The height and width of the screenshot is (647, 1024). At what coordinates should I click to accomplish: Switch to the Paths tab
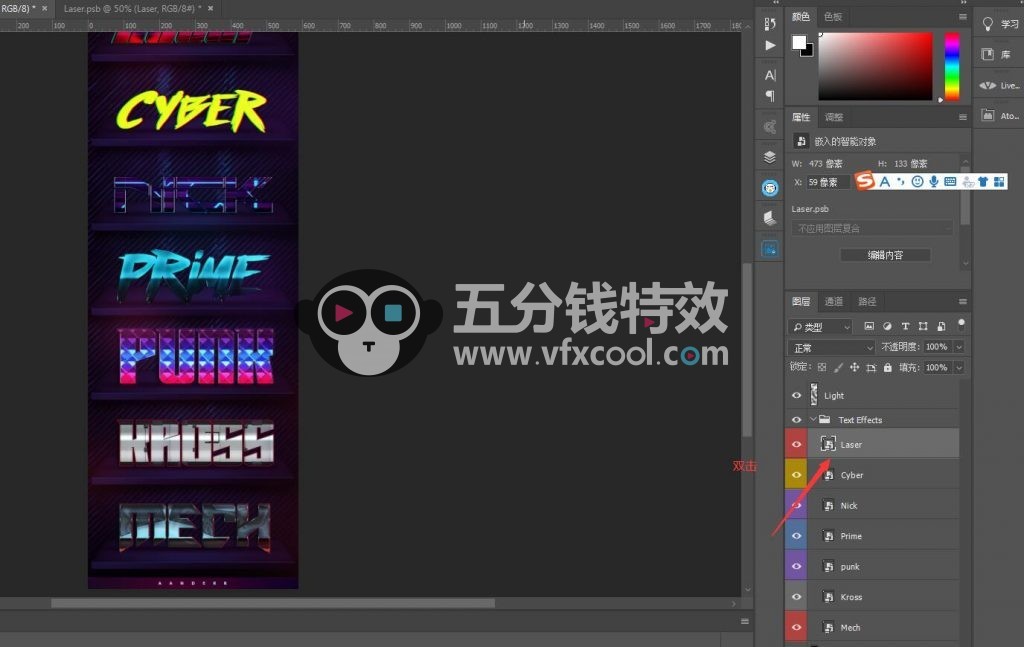coord(867,302)
